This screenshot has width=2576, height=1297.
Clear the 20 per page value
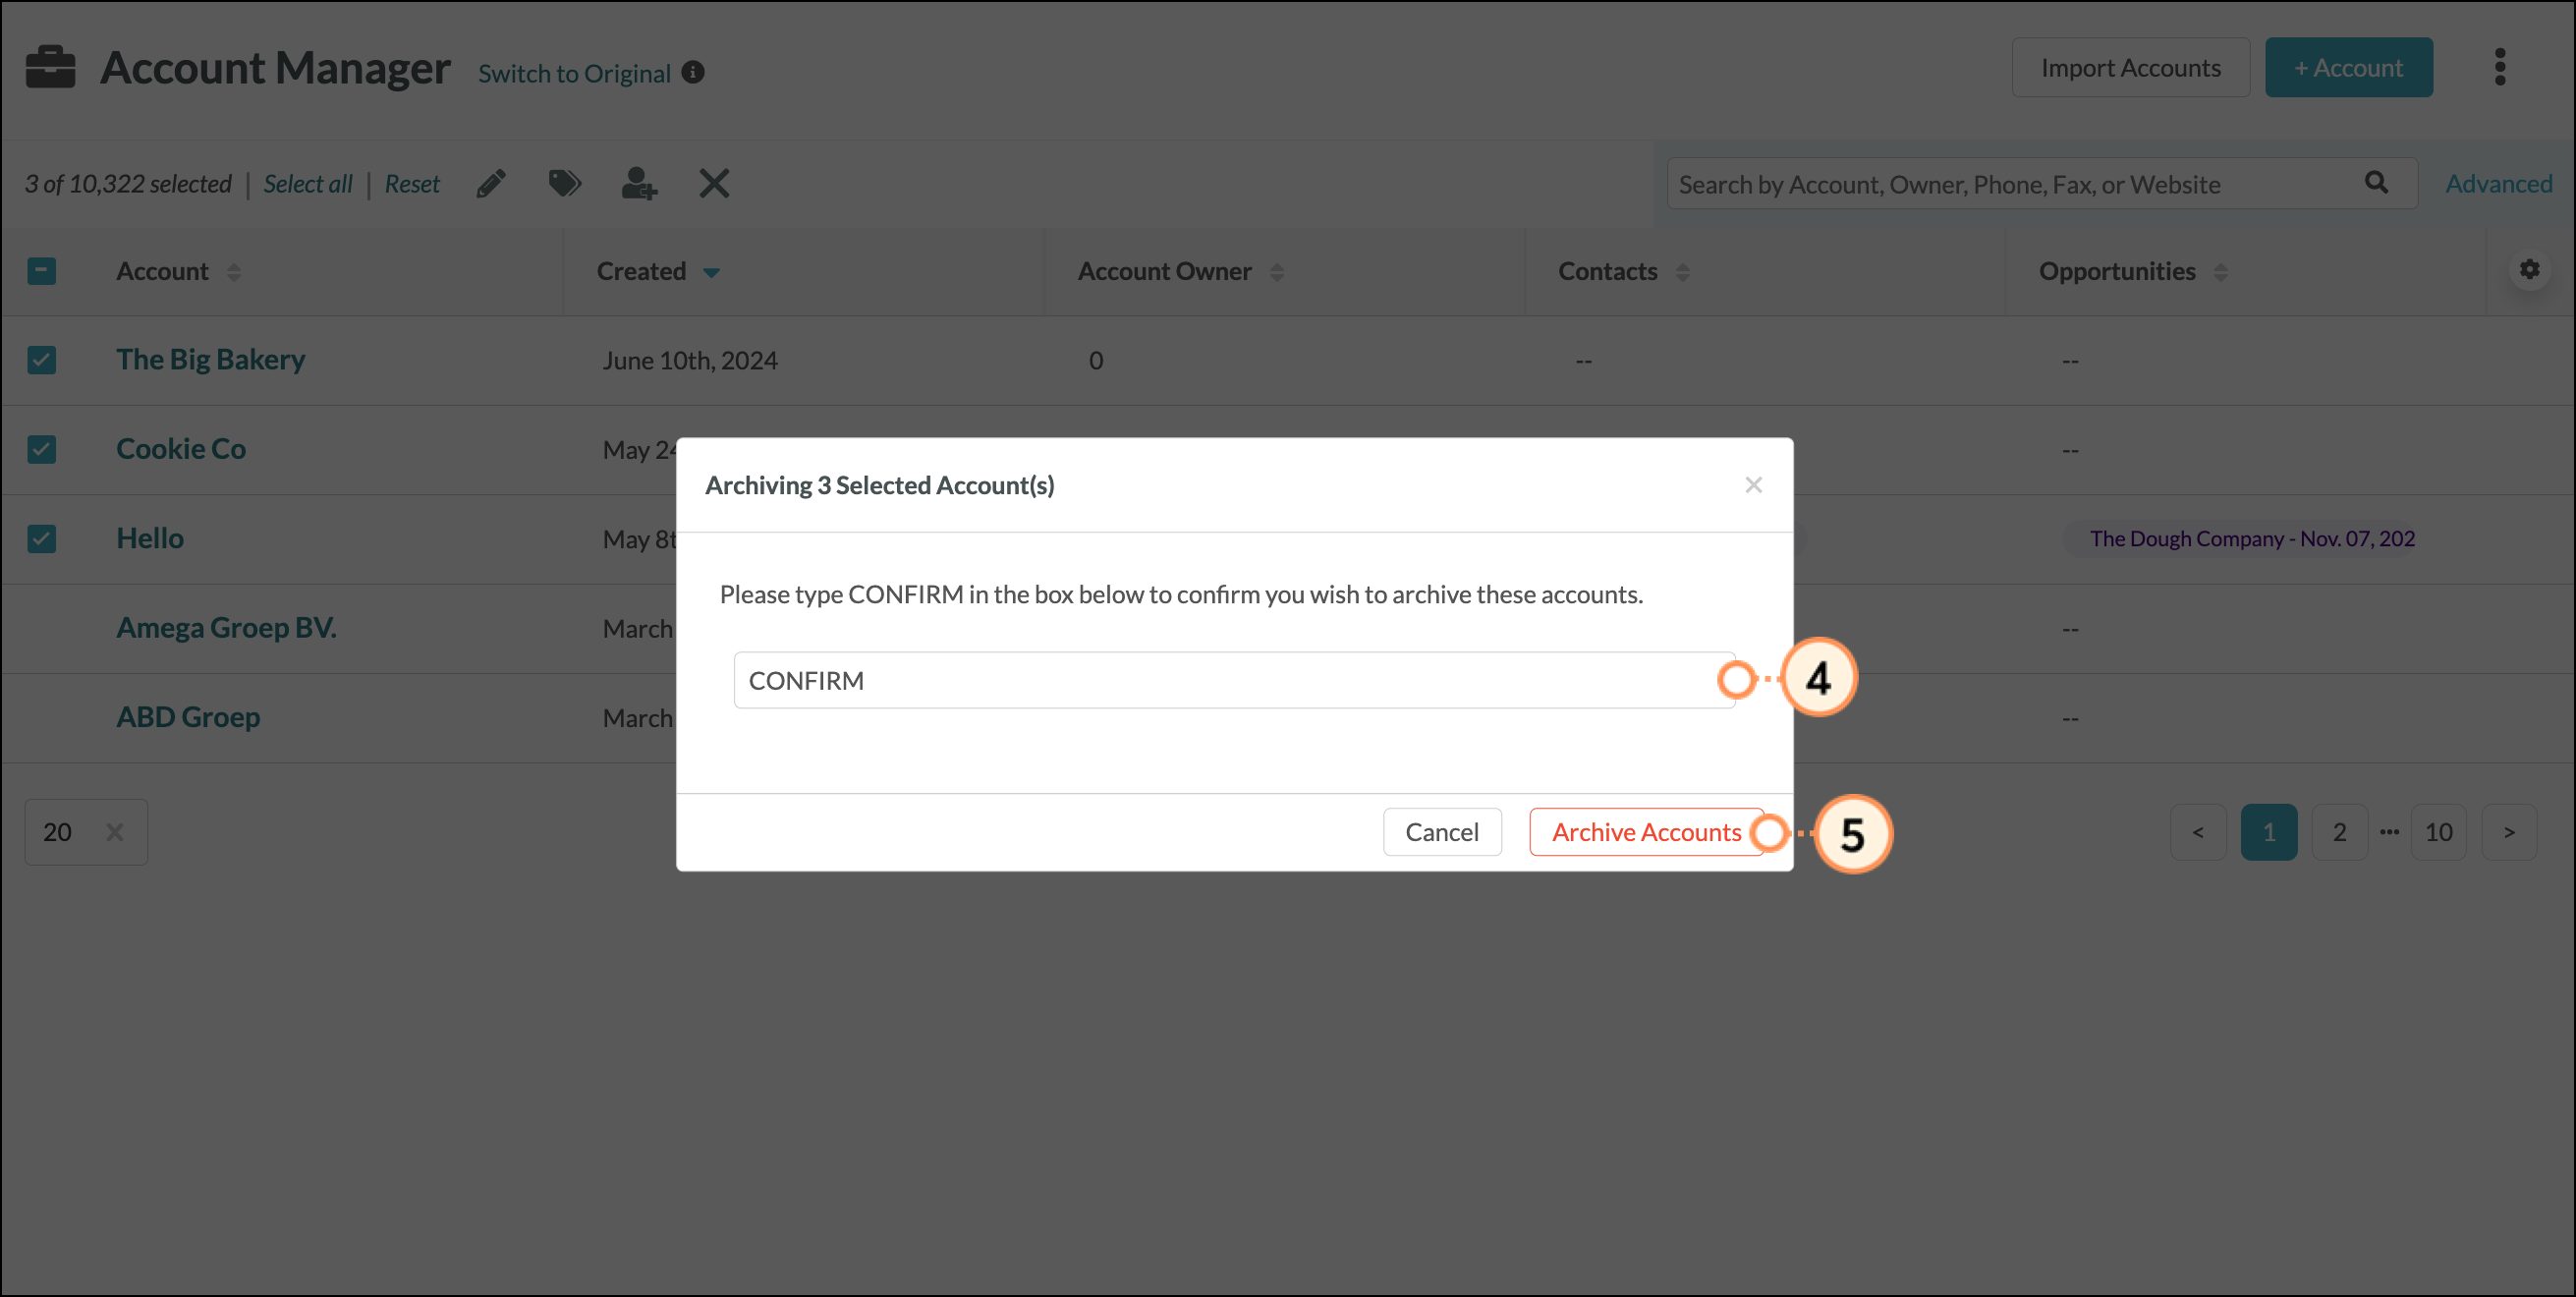[115, 832]
